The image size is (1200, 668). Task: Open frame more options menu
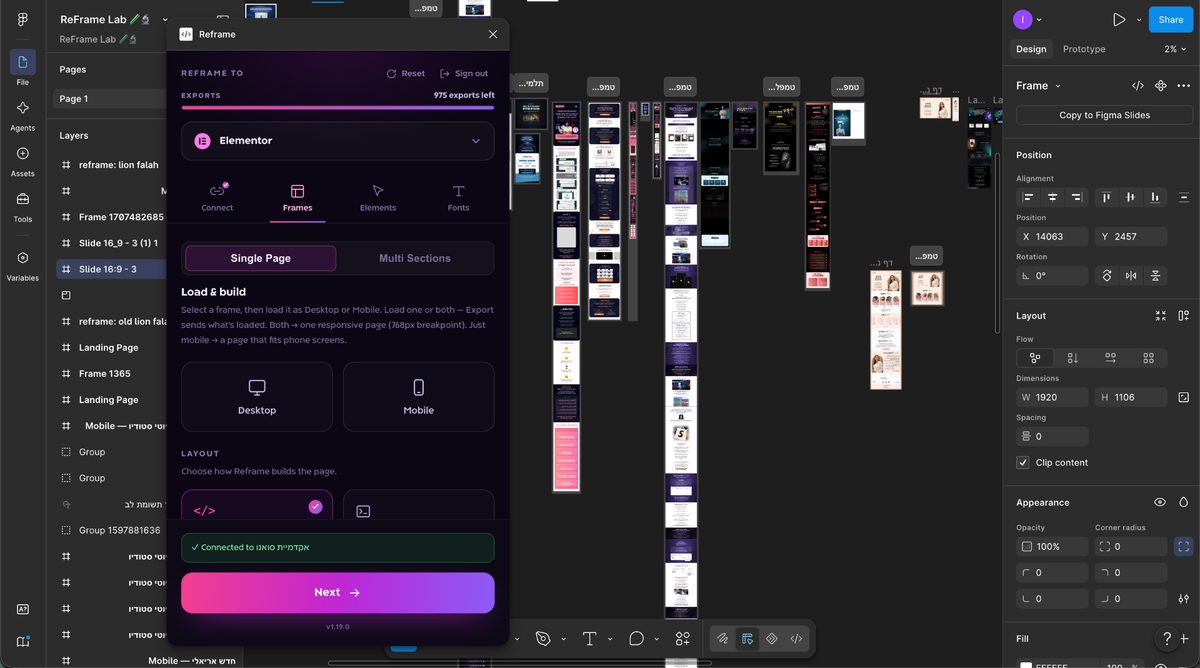(x=1184, y=86)
